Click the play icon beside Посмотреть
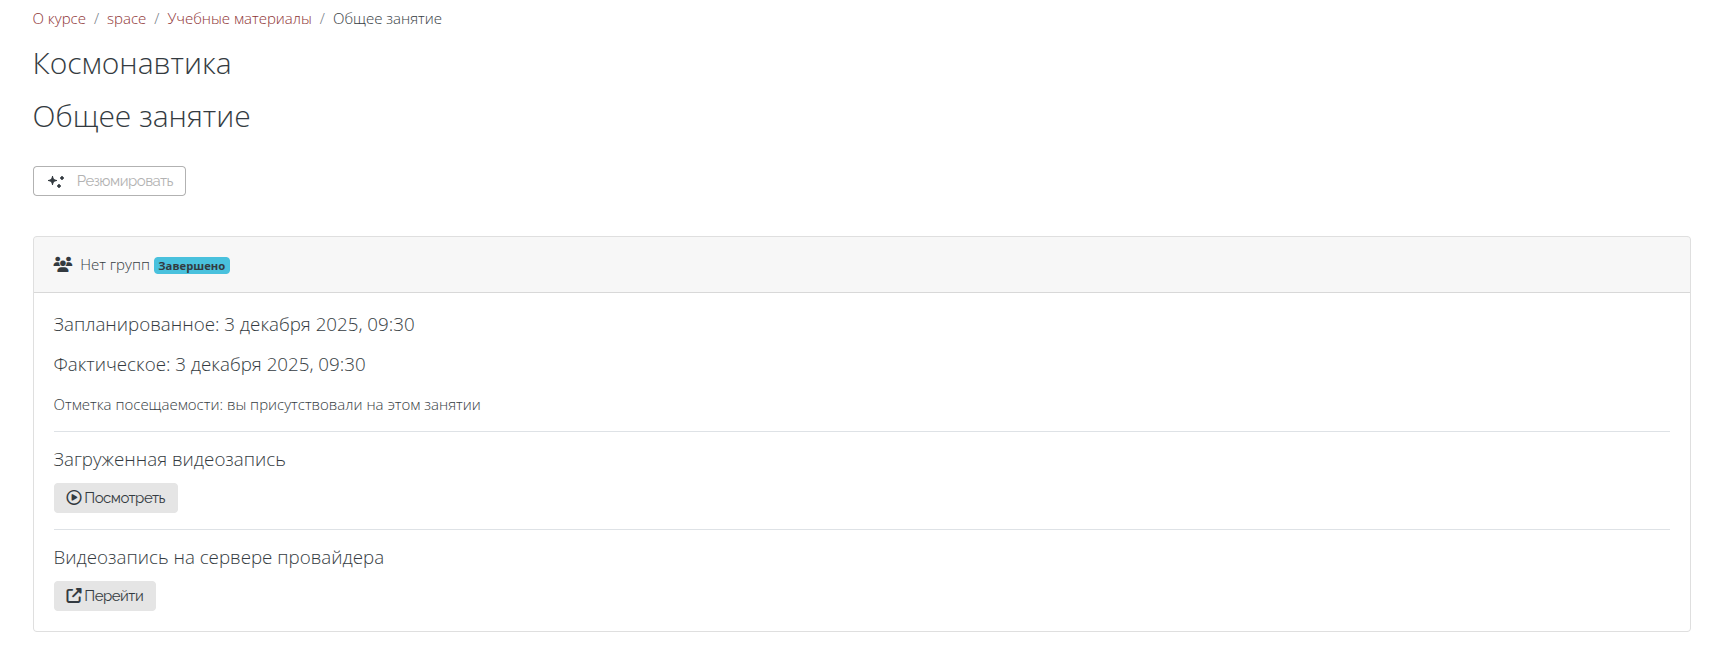This screenshot has width=1730, height=645. (x=74, y=498)
